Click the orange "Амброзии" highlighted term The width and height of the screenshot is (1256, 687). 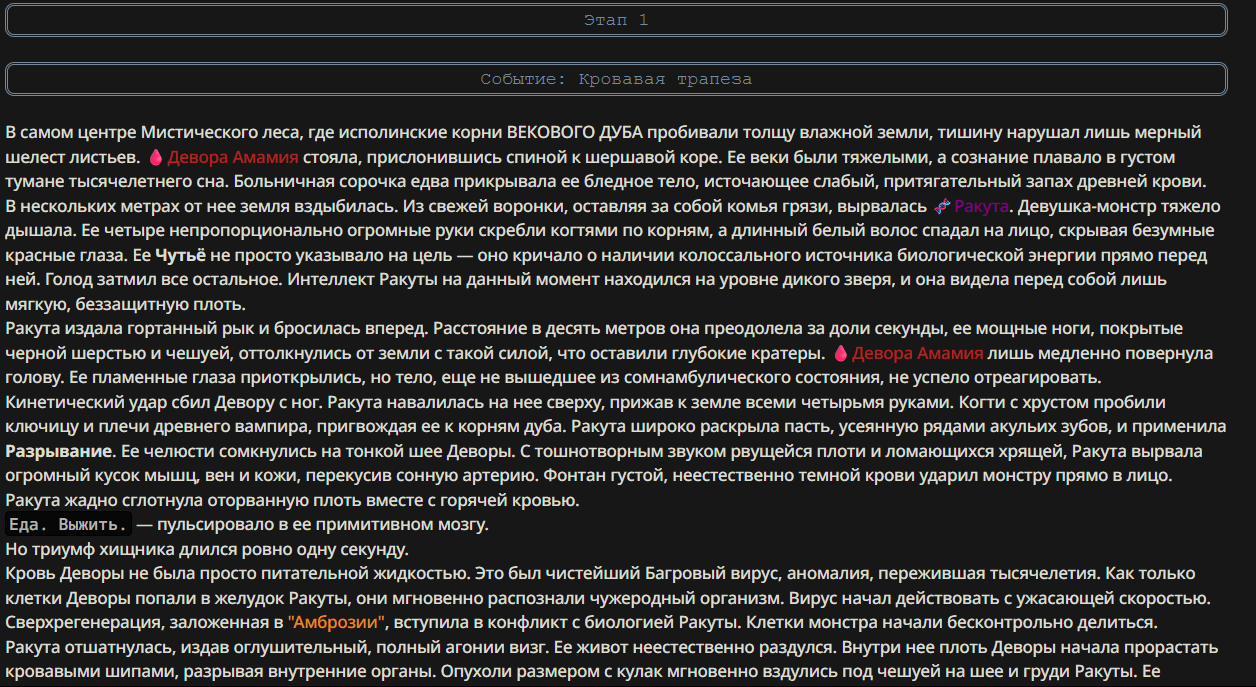pyautogui.click(x=337, y=622)
